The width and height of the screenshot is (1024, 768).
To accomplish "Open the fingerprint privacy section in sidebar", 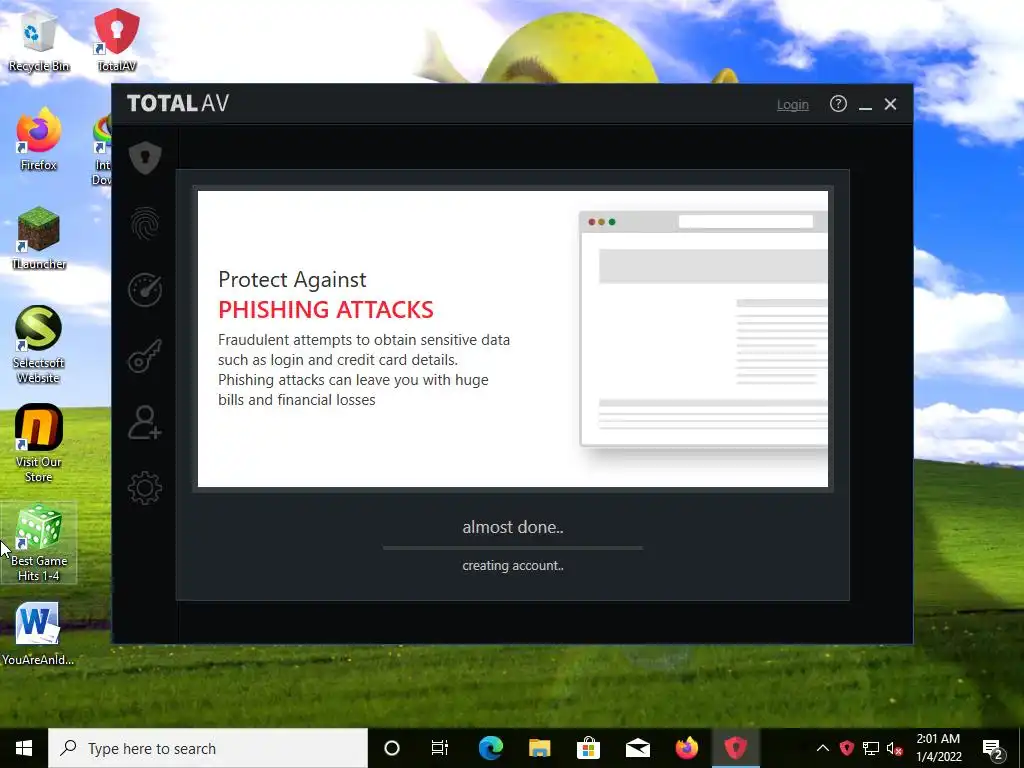I will 145,223.
